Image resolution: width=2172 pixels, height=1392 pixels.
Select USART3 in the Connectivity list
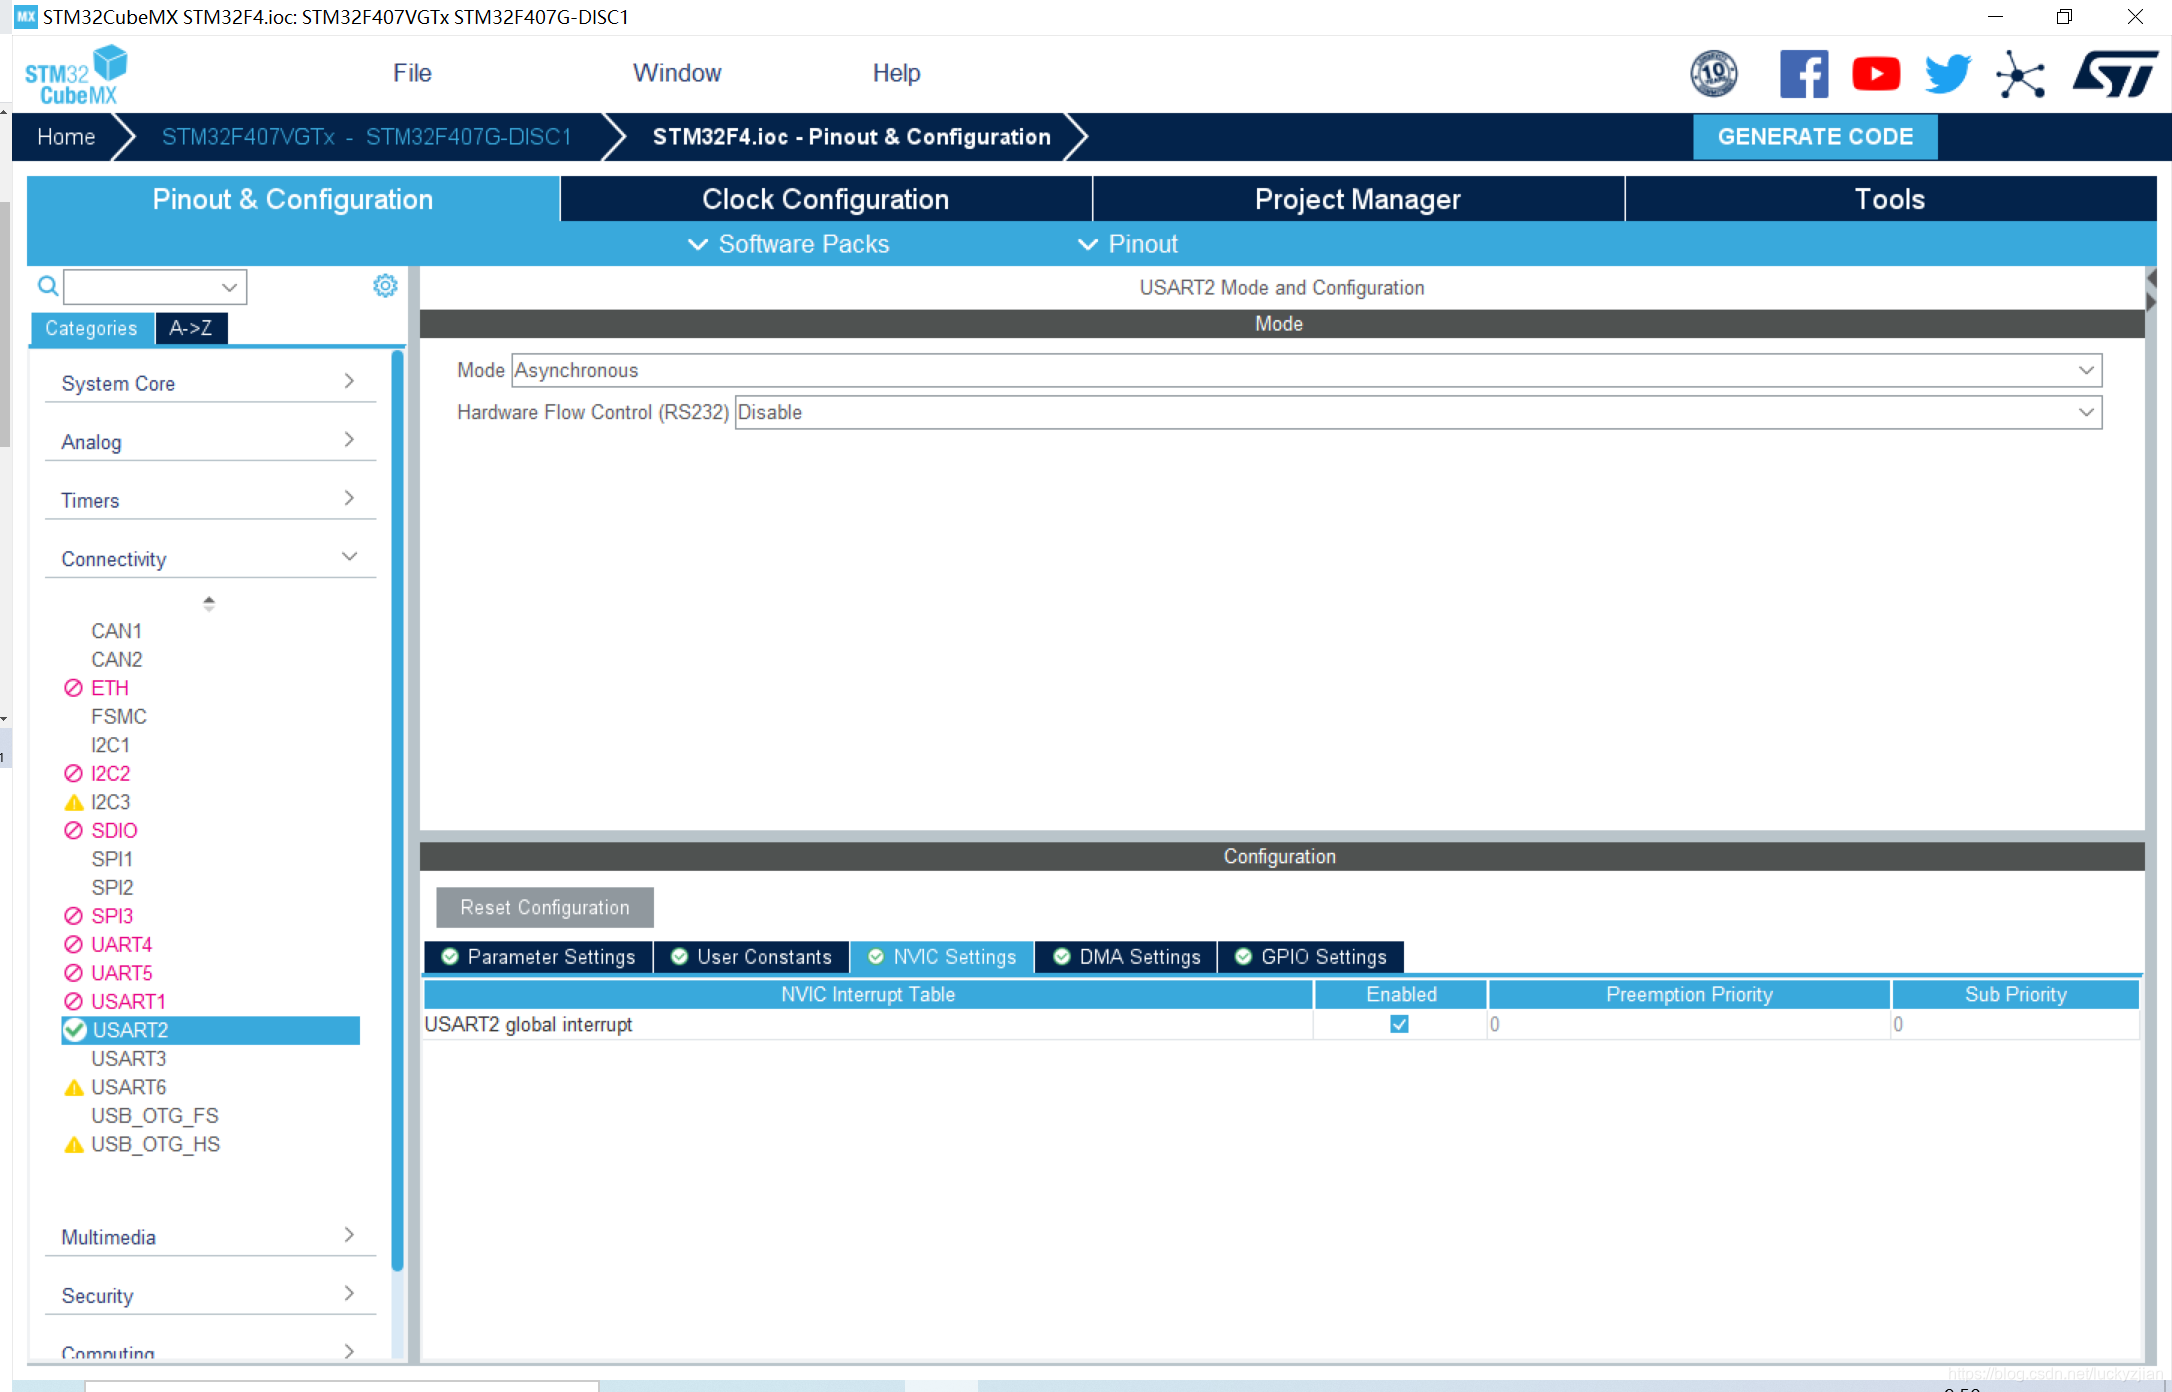point(129,1058)
